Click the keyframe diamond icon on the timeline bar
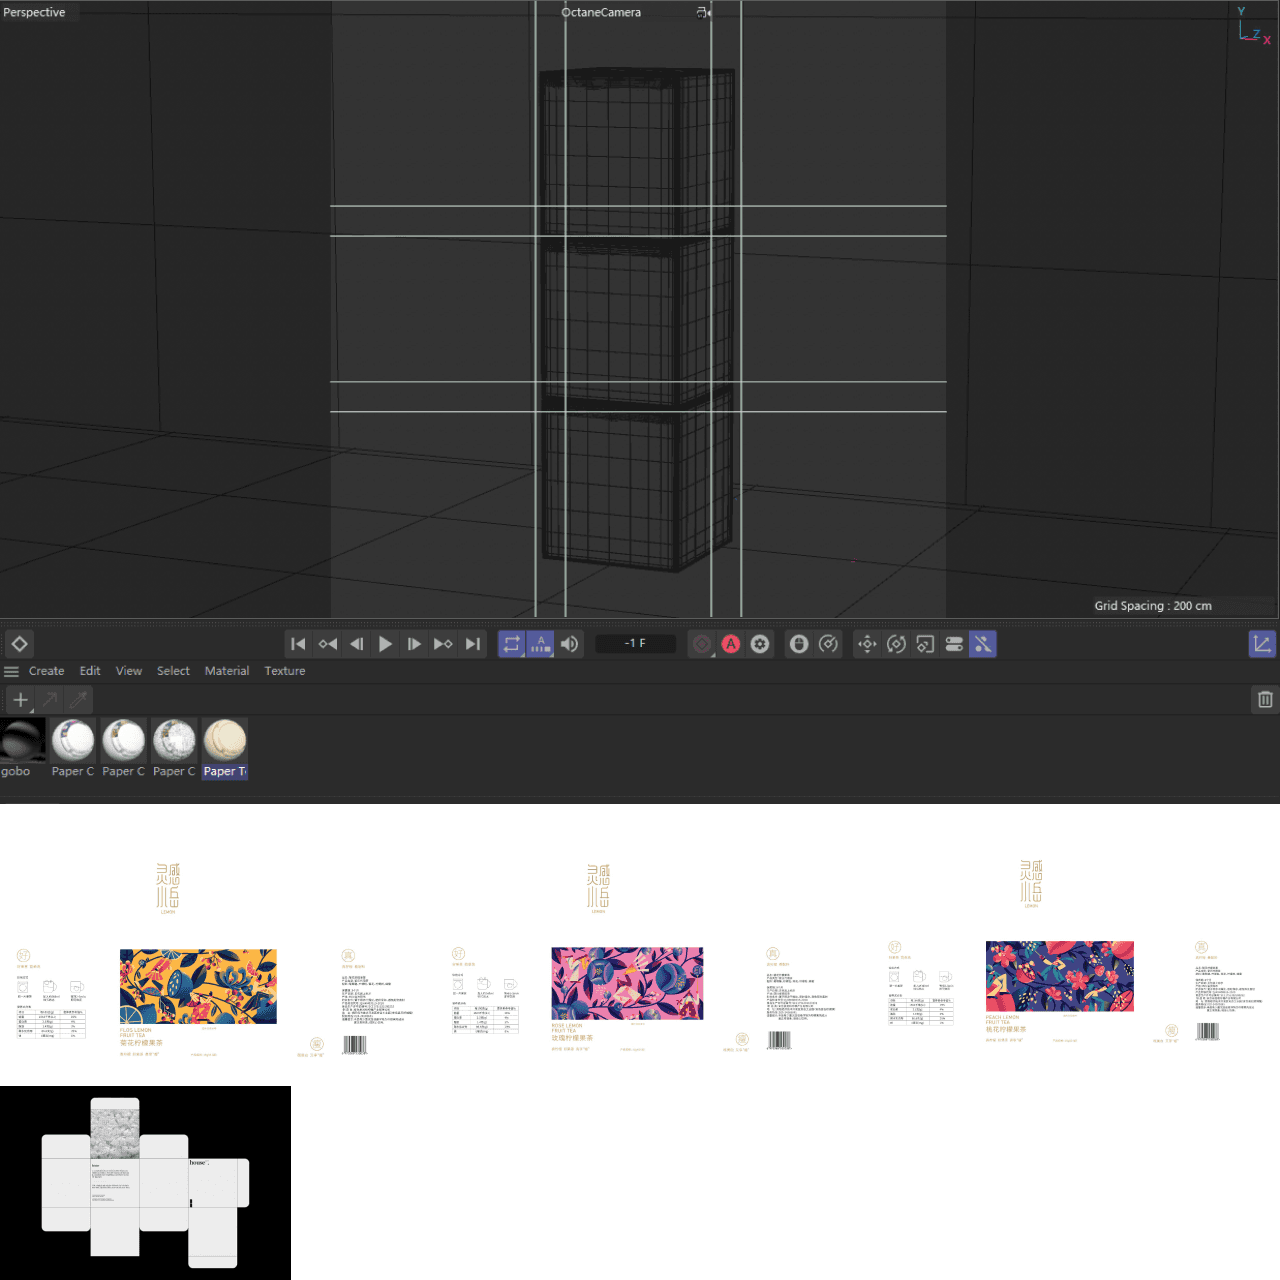This screenshot has height=1280, width=1280. (19, 644)
